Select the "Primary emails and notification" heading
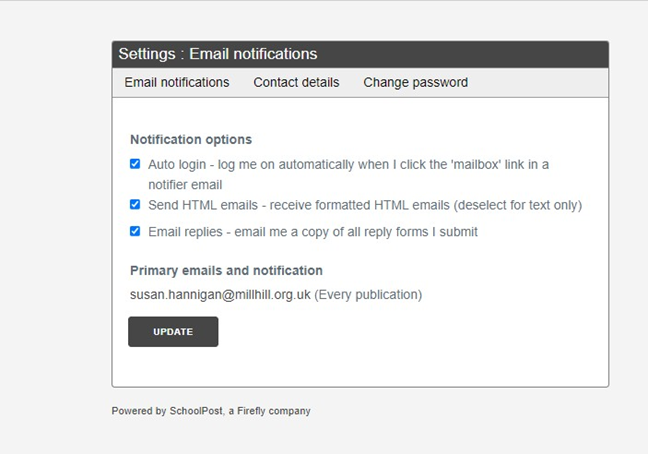Screen dimensions: 648x454 click(226, 270)
